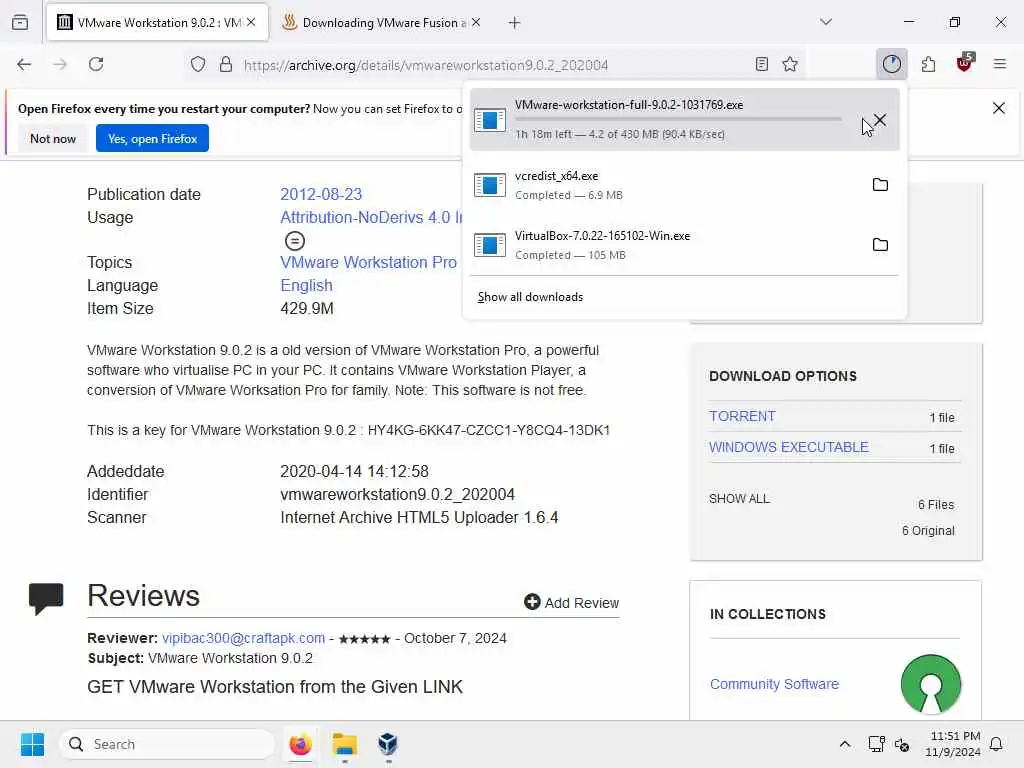Image resolution: width=1024 pixels, height=768 pixels.
Task: Open the vcredist_x64.exe download entry
Action: (684, 185)
